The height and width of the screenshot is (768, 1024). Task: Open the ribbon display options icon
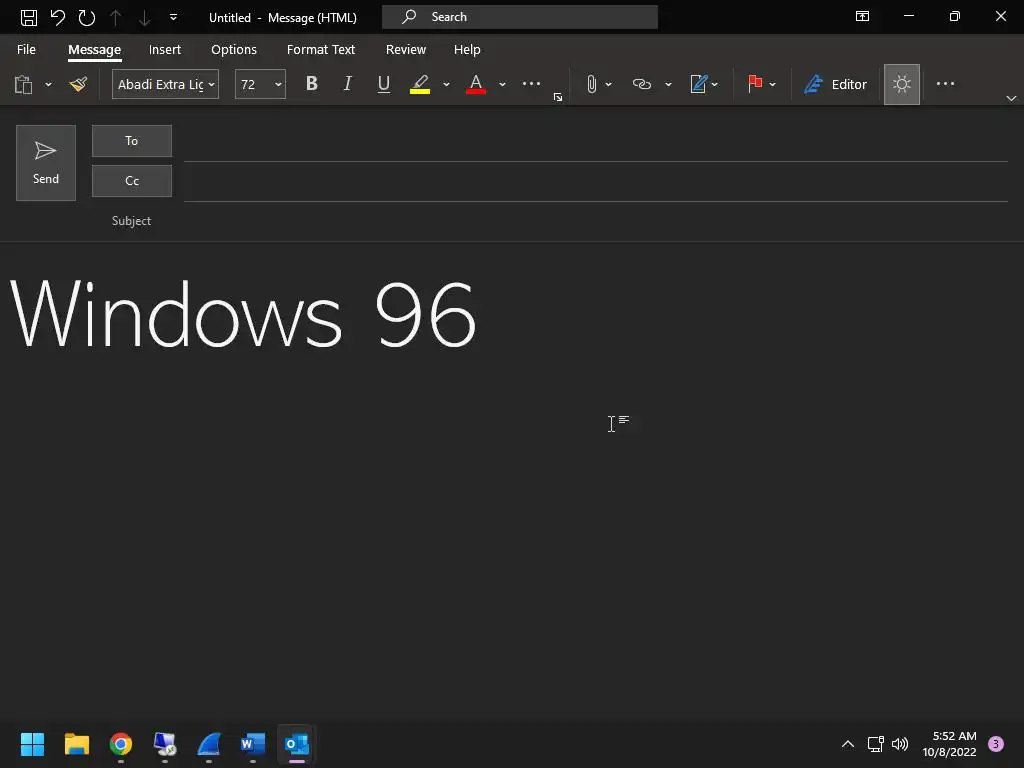point(862,16)
